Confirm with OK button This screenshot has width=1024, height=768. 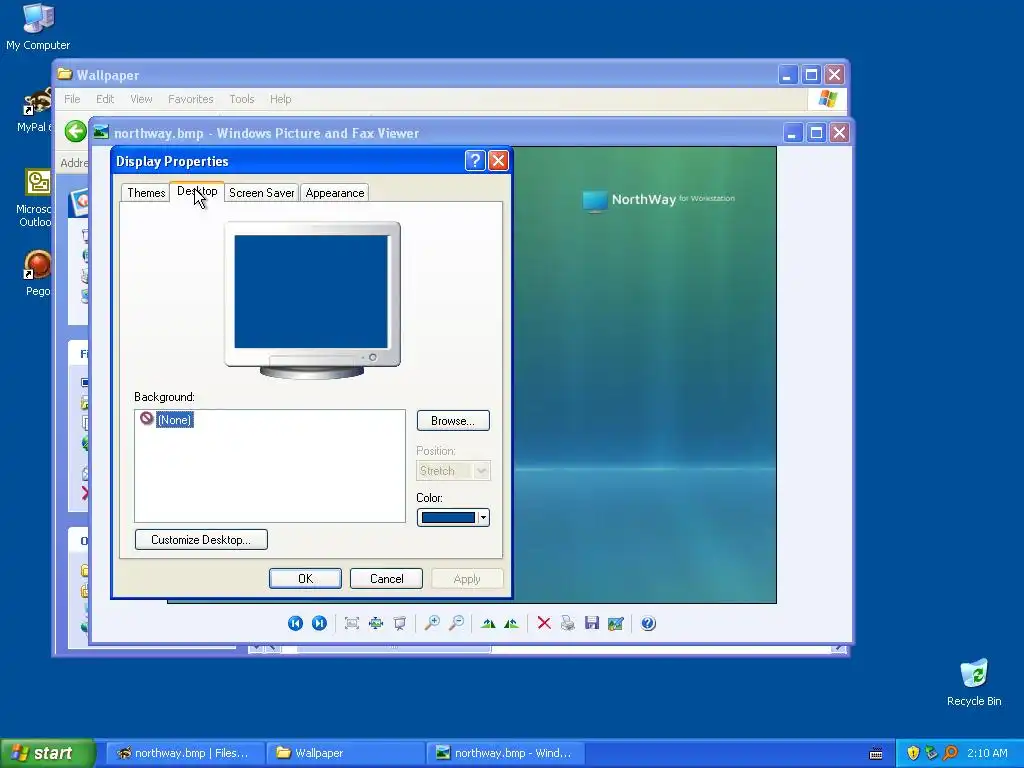pos(305,579)
